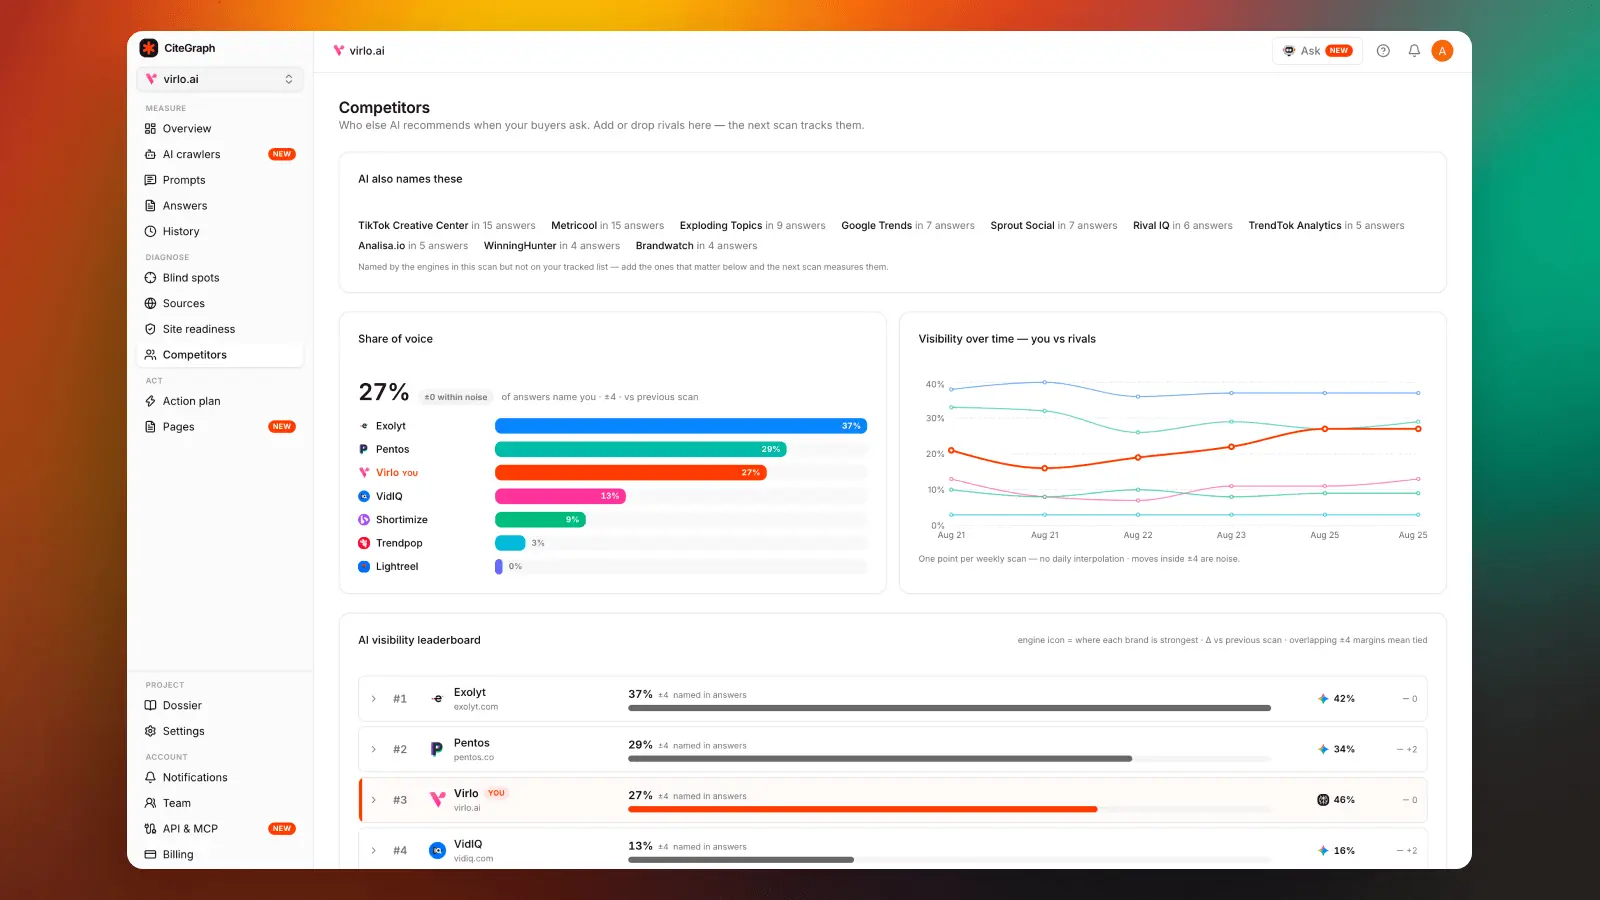The width and height of the screenshot is (1600, 900).
Task: Click the Brandwatch suggestion
Action: coord(697,246)
